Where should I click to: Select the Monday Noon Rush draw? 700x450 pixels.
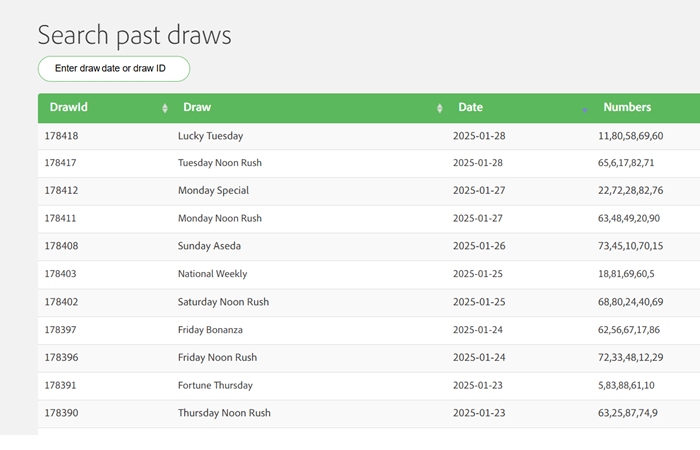point(219,218)
